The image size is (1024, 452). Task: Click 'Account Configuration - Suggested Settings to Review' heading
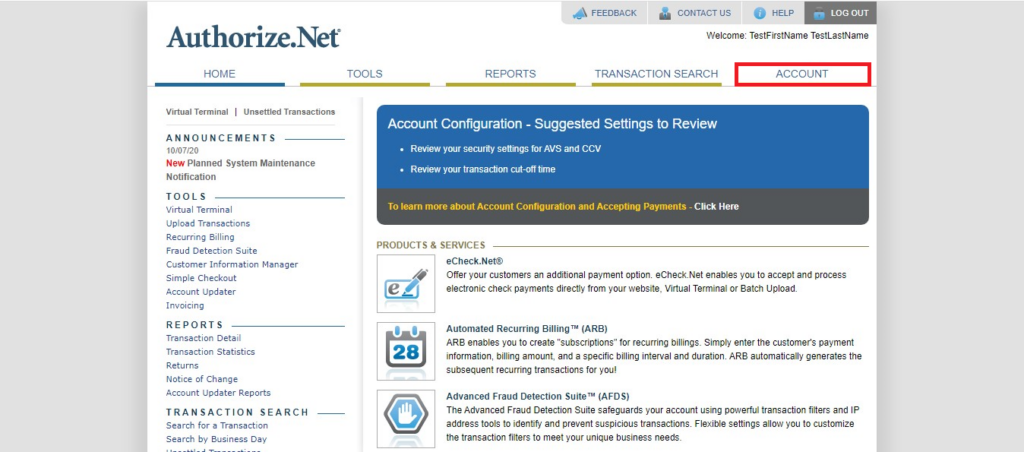pyautogui.click(x=552, y=123)
